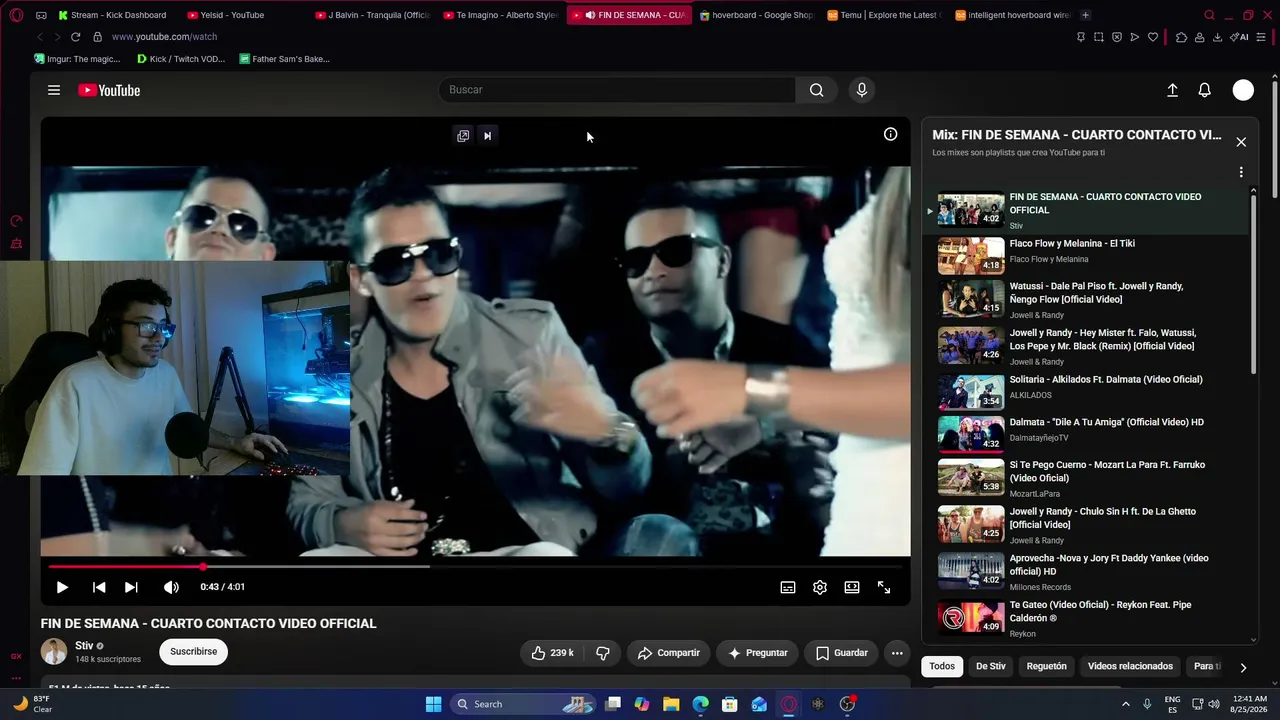Open File Explorer from taskbar

click(671, 704)
